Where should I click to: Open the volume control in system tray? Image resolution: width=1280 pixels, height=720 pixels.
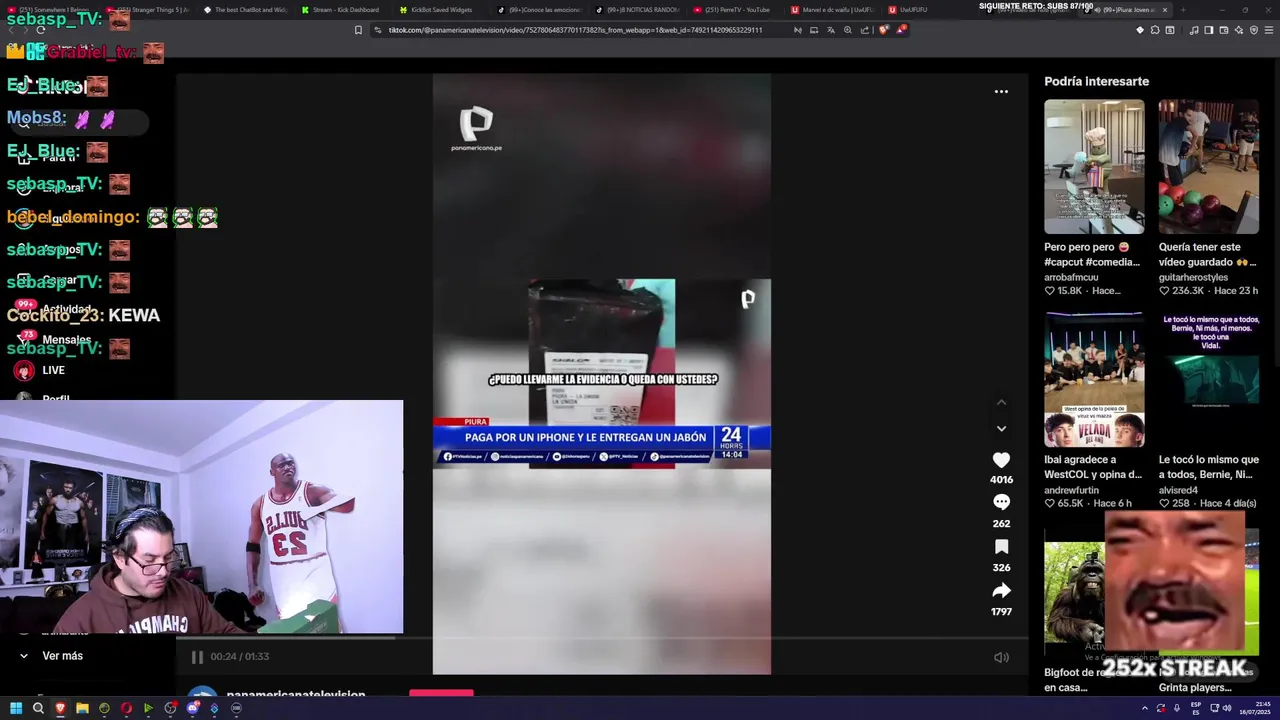click(x=1227, y=708)
